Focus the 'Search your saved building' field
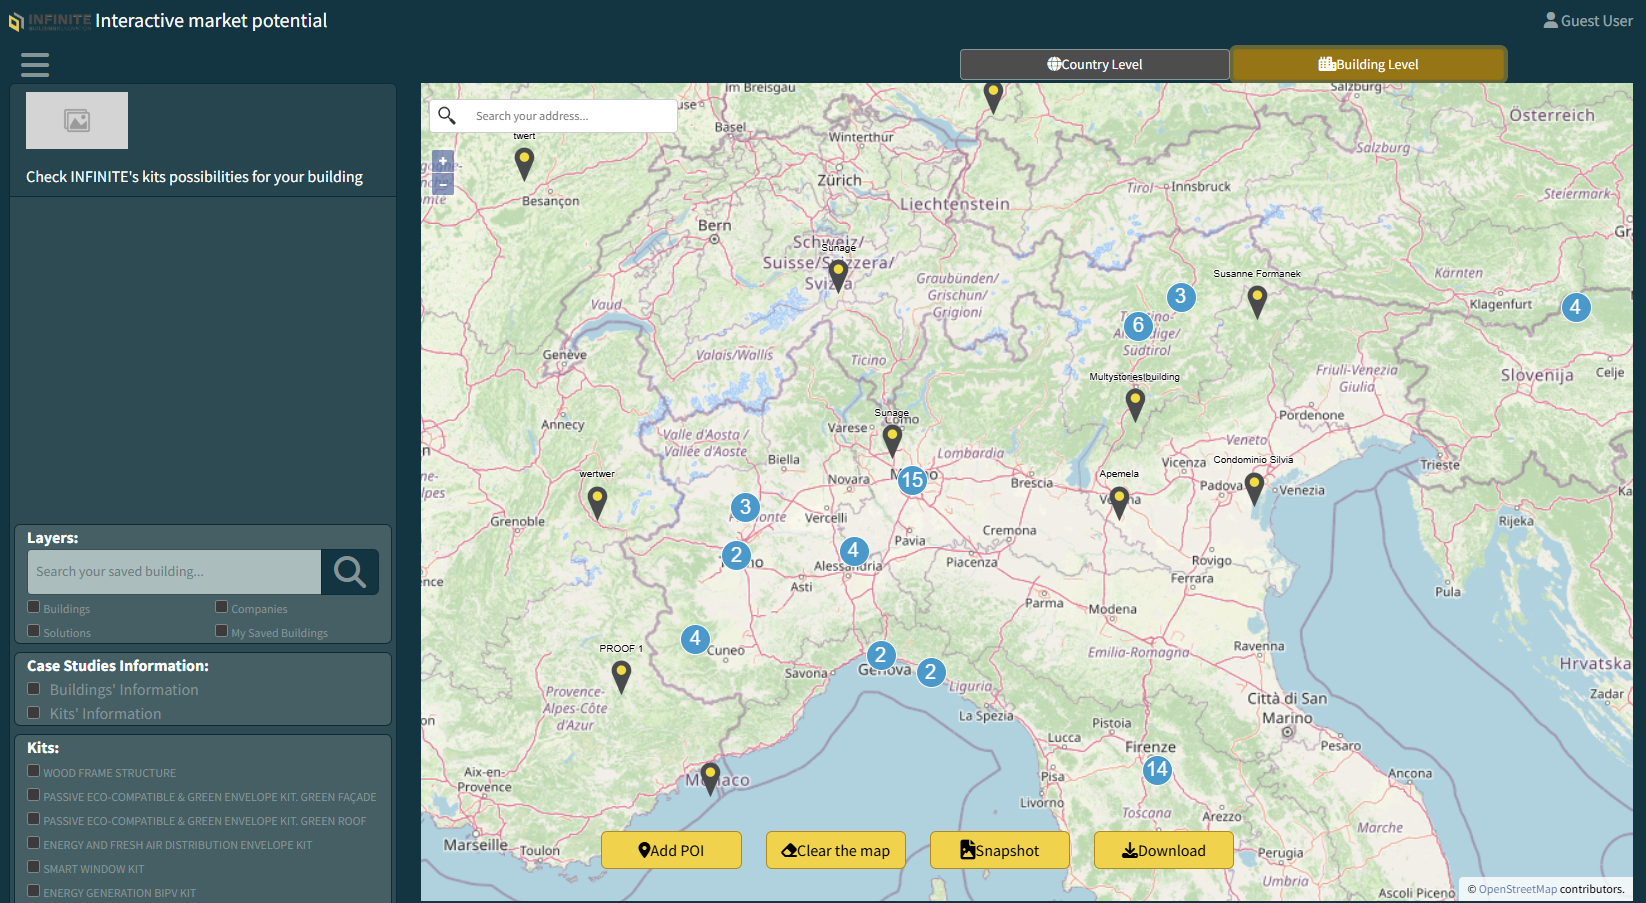 click(x=174, y=572)
